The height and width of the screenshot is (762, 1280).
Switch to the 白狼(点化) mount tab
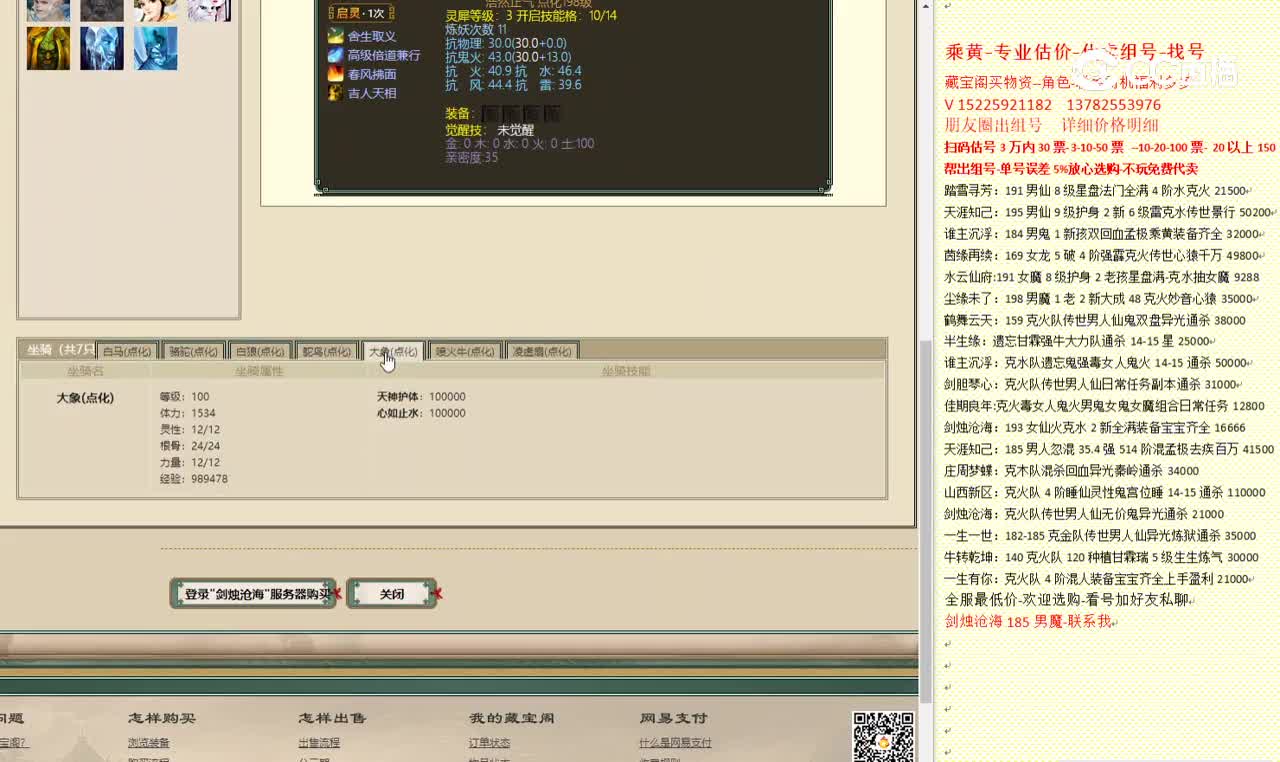[x=260, y=351]
